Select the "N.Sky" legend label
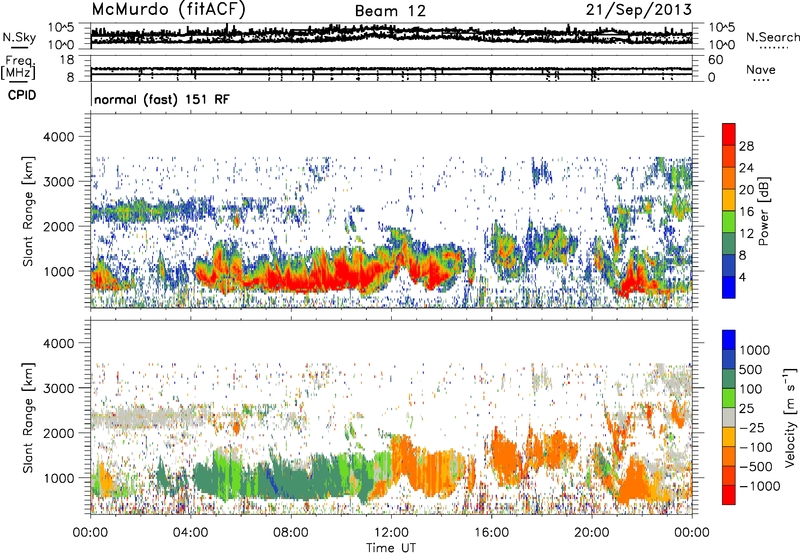800x554 pixels. (x=19, y=37)
